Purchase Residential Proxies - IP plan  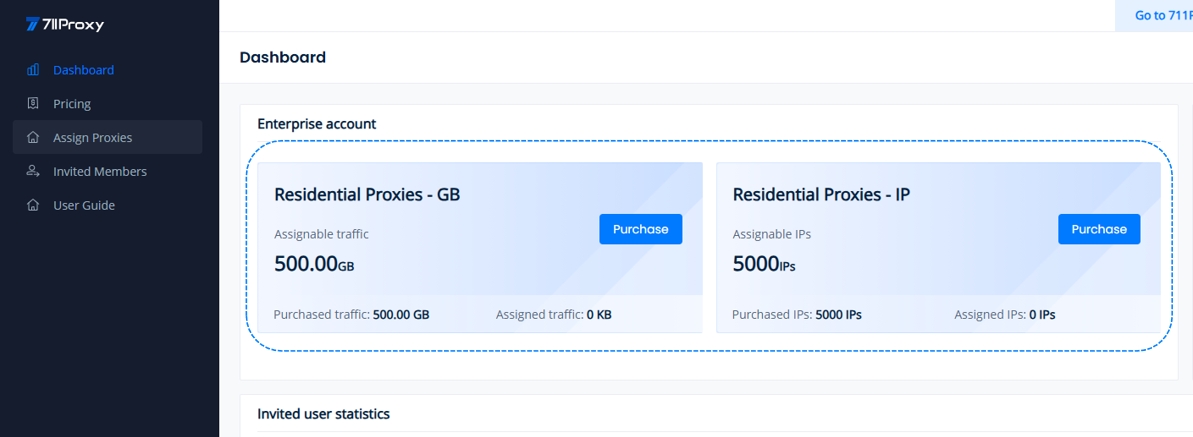[x=1099, y=229]
